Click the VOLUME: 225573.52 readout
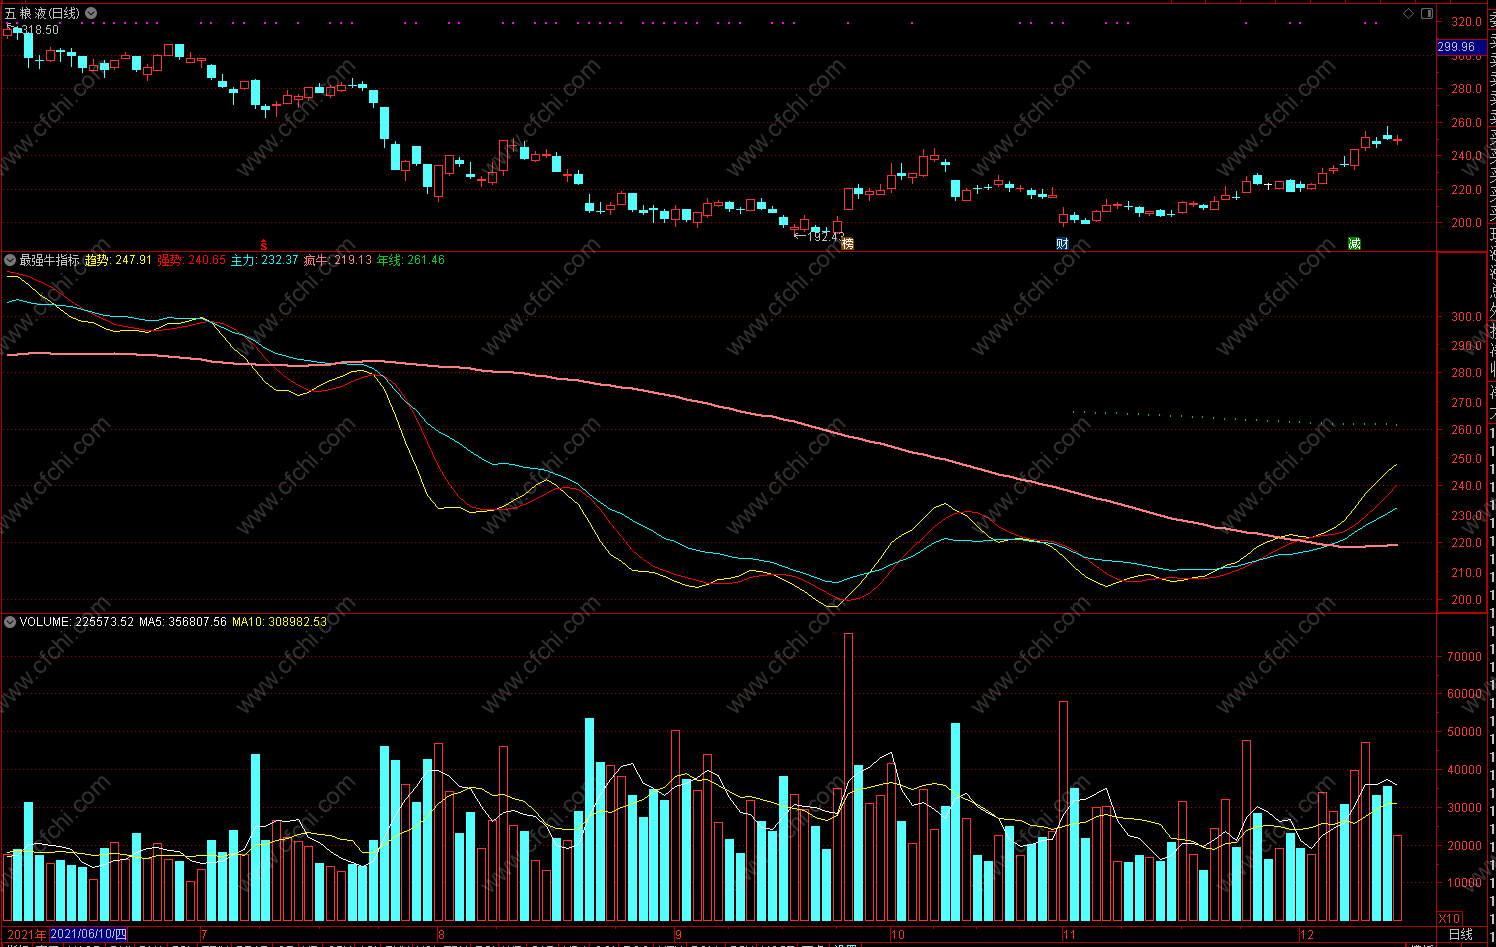 pyautogui.click(x=77, y=622)
